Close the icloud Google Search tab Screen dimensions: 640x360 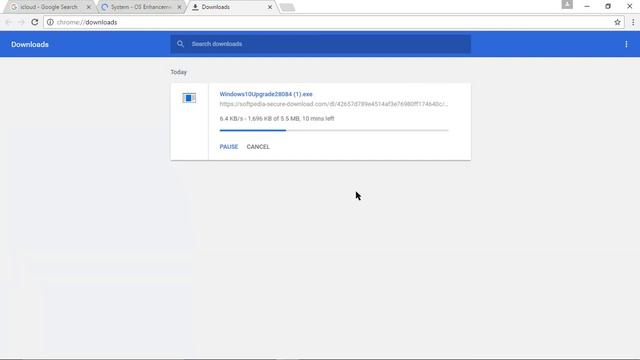[89, 7]
